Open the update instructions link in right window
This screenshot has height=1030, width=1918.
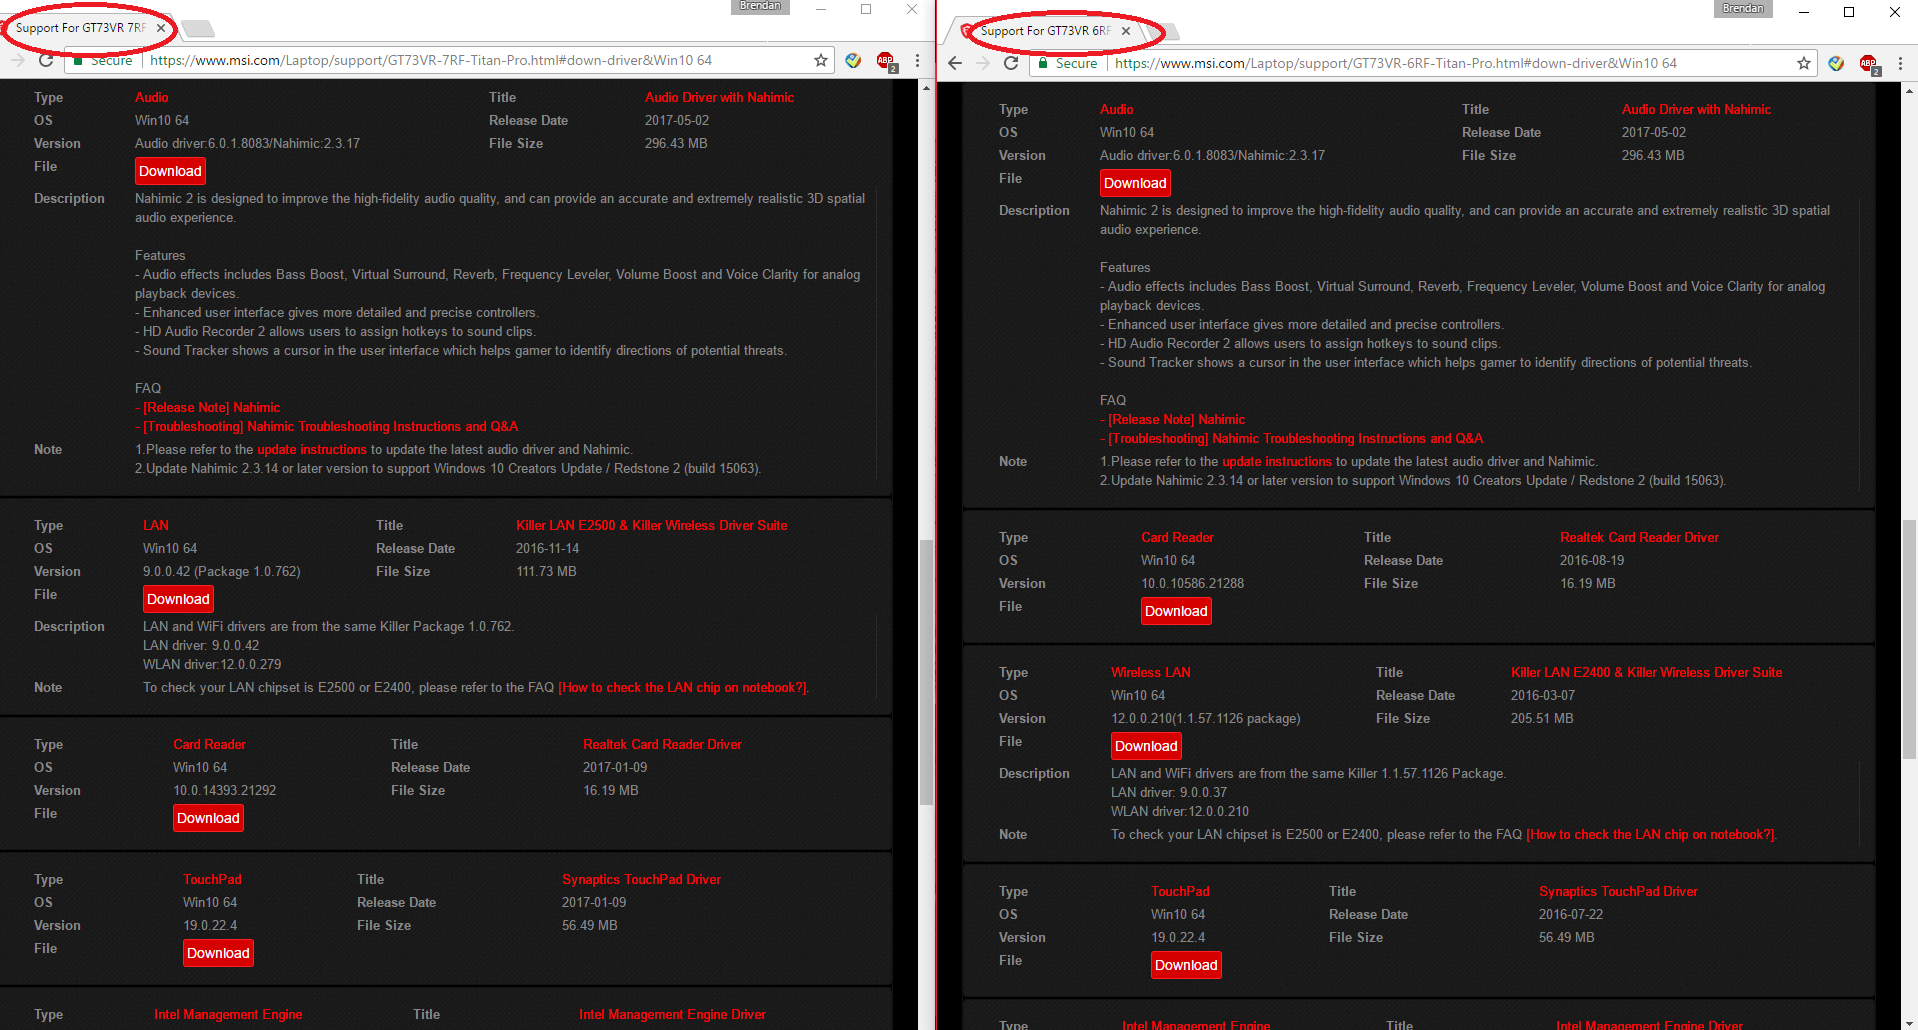[1277, 461]
